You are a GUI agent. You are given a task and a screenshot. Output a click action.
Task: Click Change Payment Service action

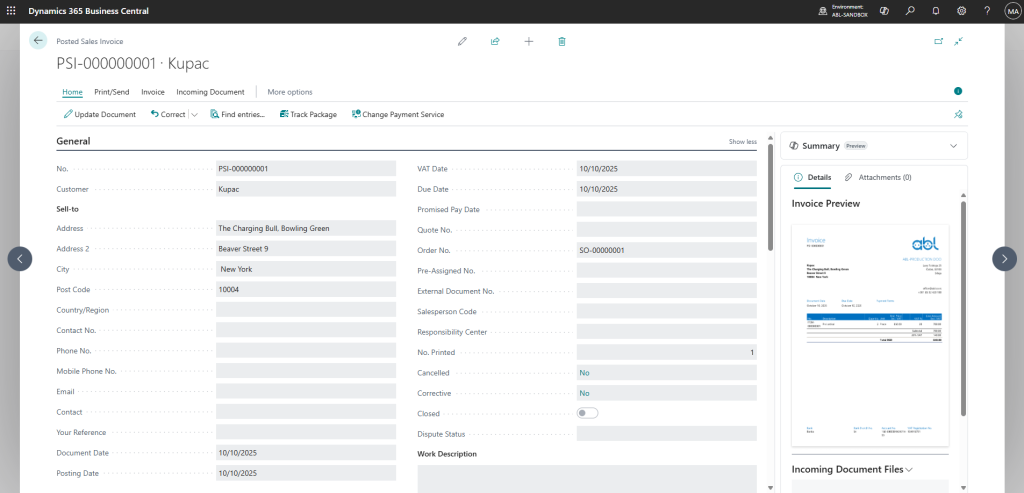coord(398,114)
